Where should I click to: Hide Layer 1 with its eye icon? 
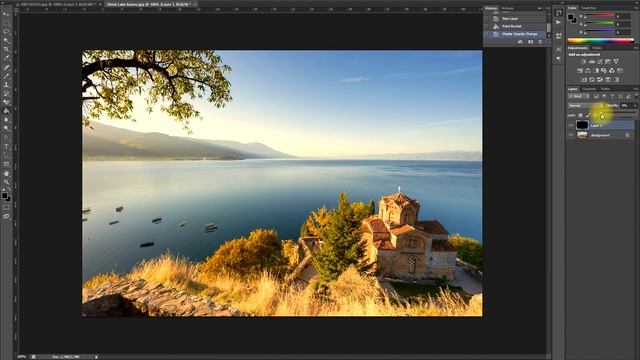tap(571, 125)
